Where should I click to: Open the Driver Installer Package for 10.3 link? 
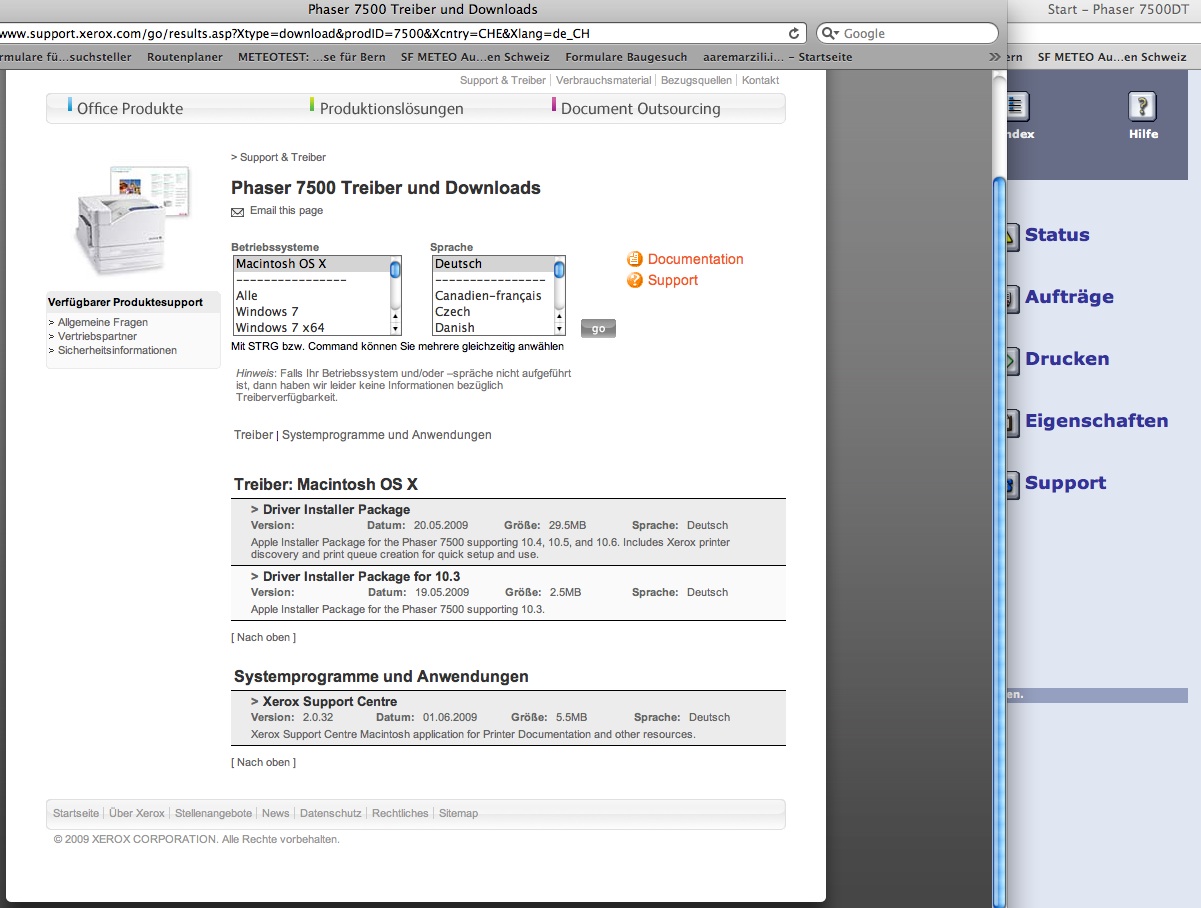coord(361,577)
